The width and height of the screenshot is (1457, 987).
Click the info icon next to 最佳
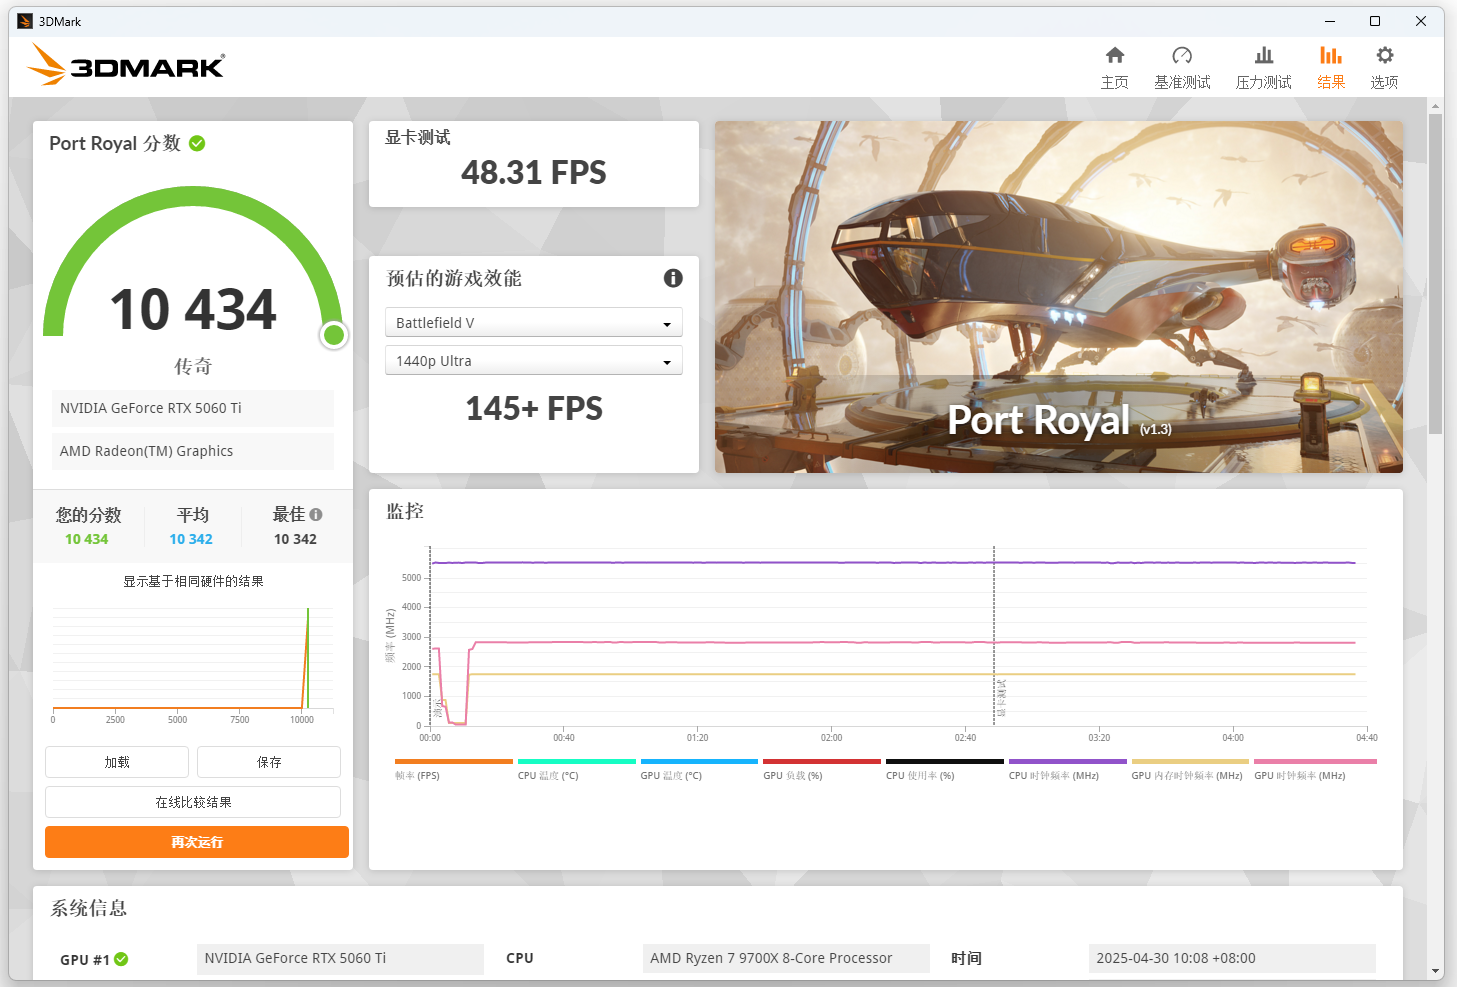click(316, 515)
